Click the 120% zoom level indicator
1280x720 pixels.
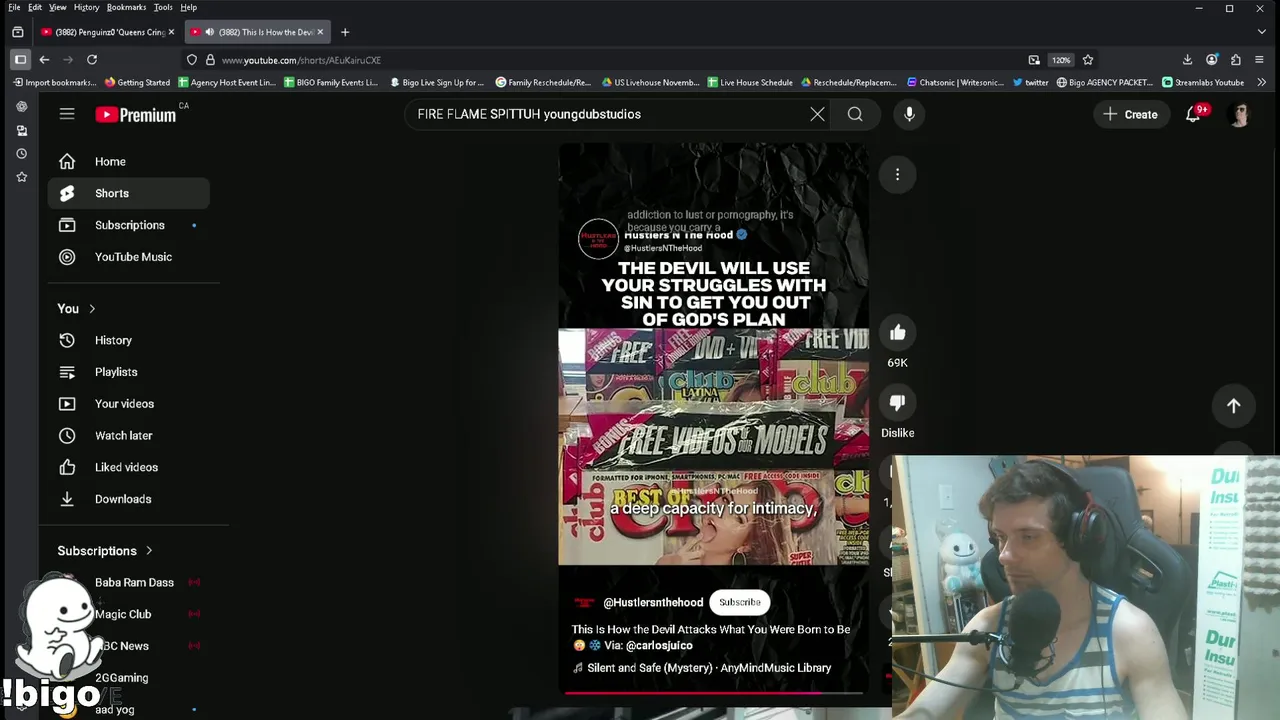pos(1061,60)
